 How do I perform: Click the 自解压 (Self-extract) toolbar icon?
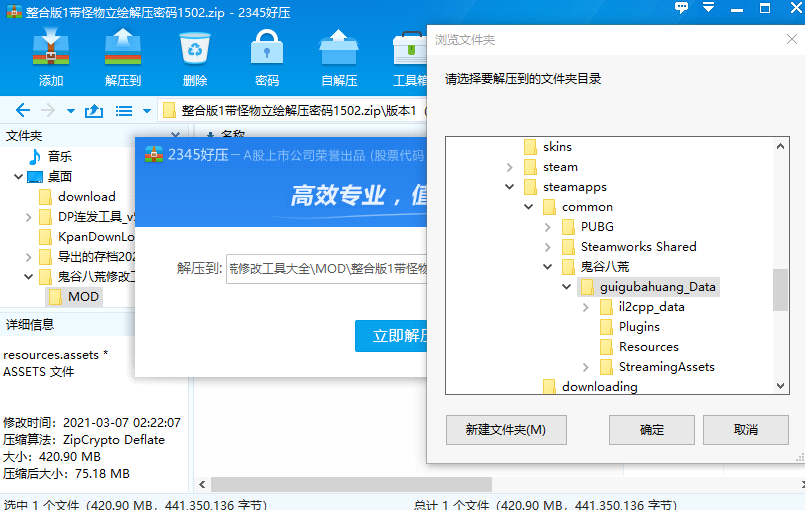coord(338,58)
